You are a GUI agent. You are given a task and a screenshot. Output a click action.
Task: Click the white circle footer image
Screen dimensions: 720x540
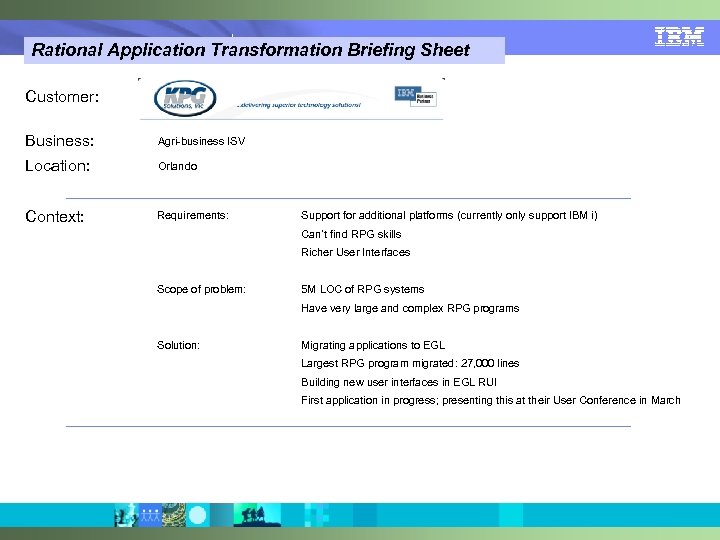pos(198,515)
